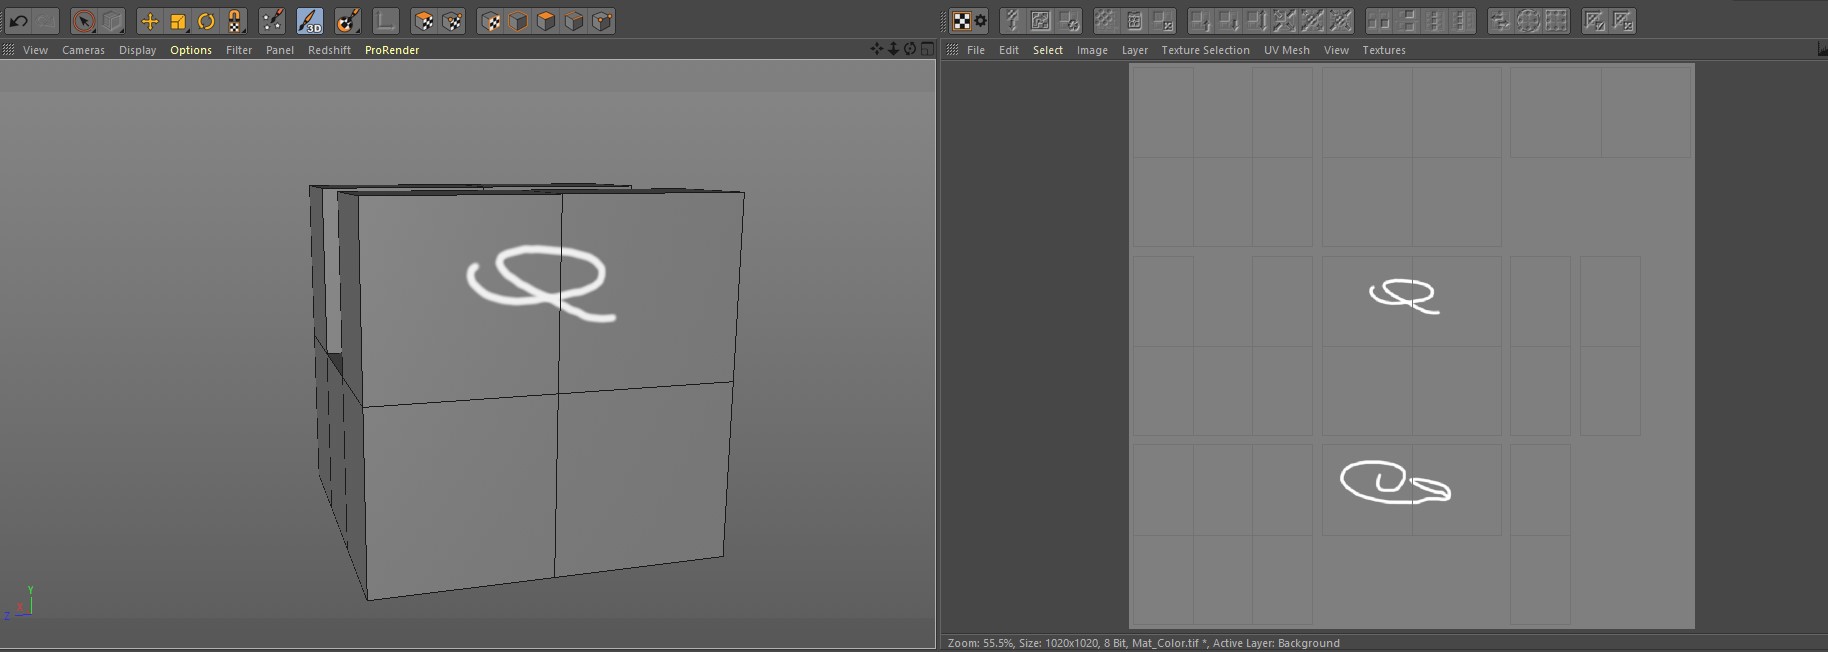Toggle the 3D paint brush mode
The height and width of the screenshot is (652, 1828).
point(310,21)
